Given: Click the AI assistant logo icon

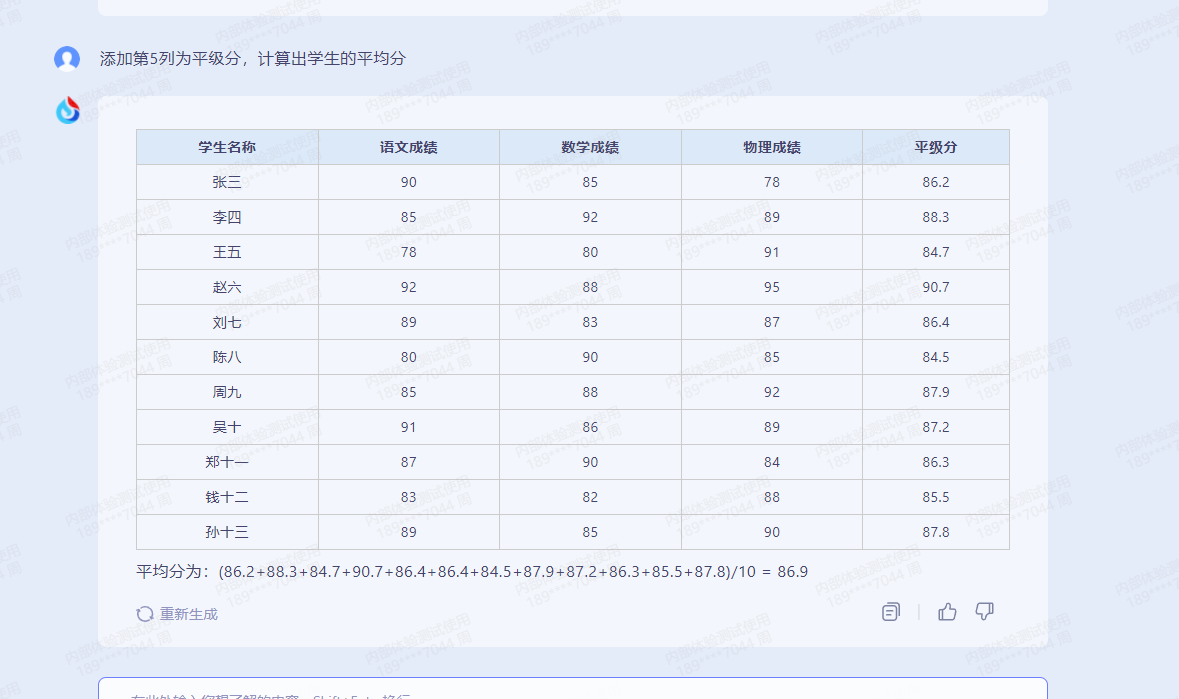Looking at the screenshot, I should point(68,110).
